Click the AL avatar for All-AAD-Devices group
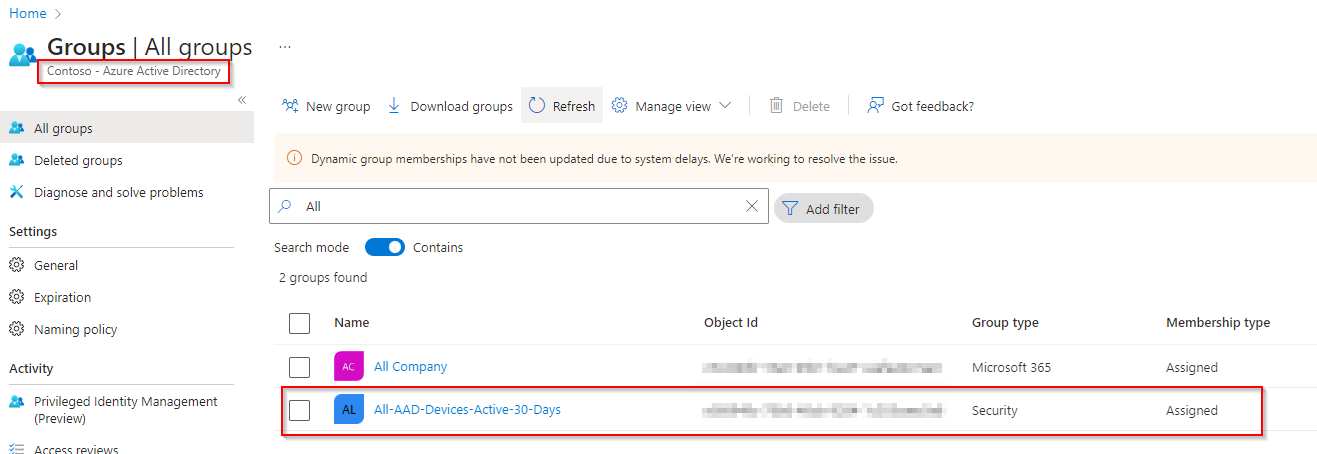Viewport: 1317px width, 454px height. pyautogui.click(x=348, y=410)
